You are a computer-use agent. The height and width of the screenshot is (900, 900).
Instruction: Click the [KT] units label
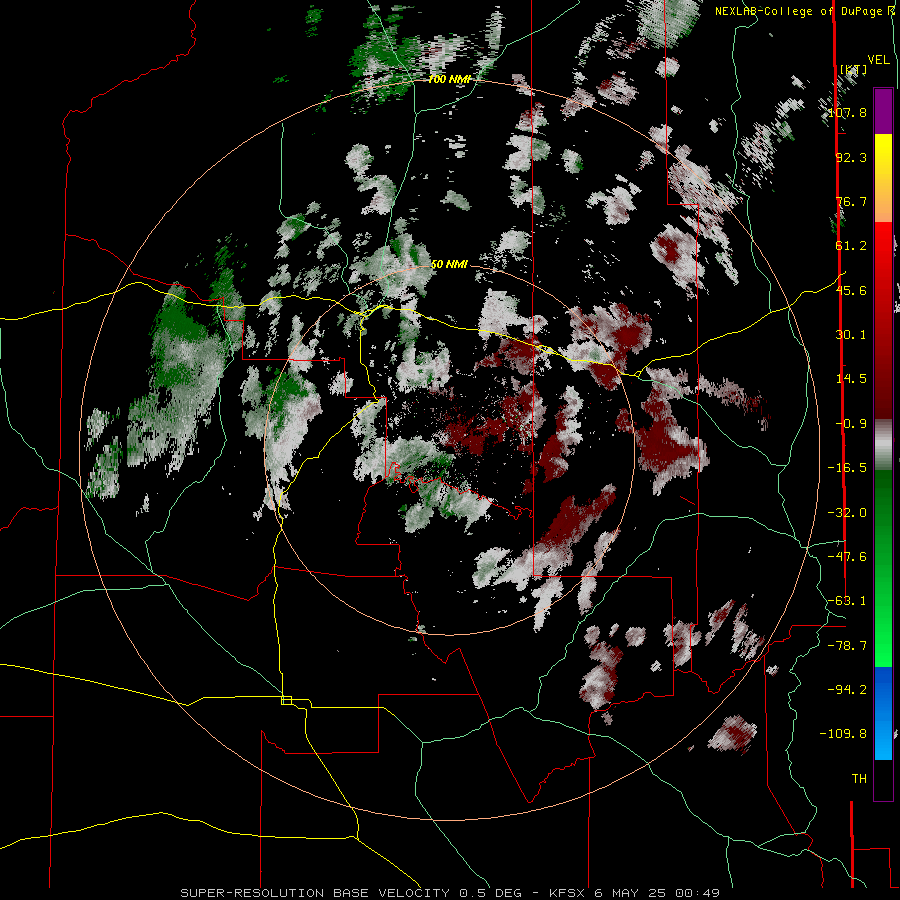tap(854, 70)
